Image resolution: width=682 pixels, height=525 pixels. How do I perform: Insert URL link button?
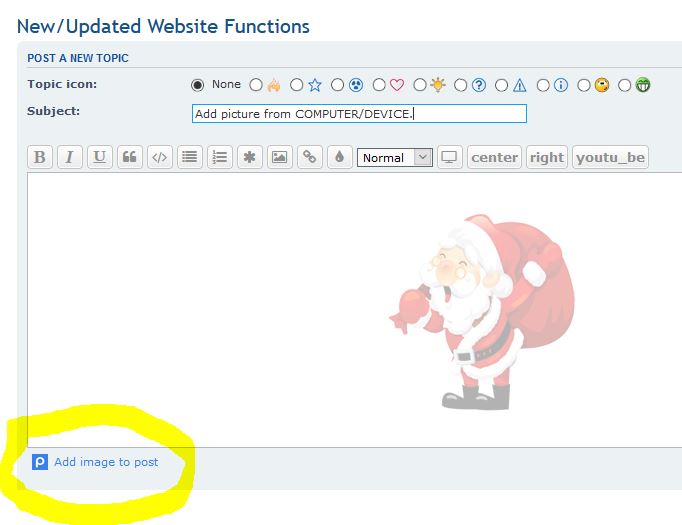point(310,157)
